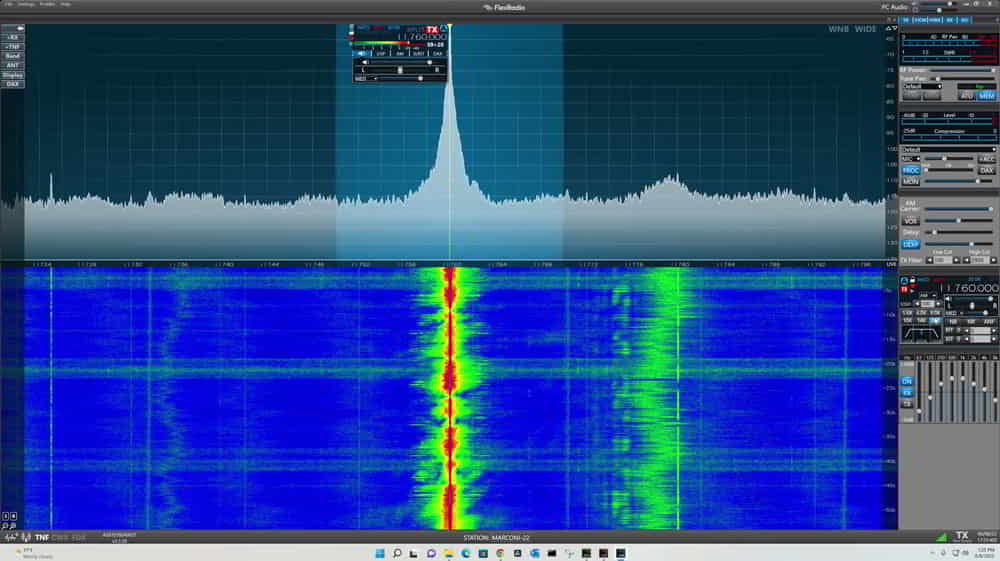Open the RX tab in top-right panel selector
The height and width of the screenshot is (561, 1000).
[950, 20]
